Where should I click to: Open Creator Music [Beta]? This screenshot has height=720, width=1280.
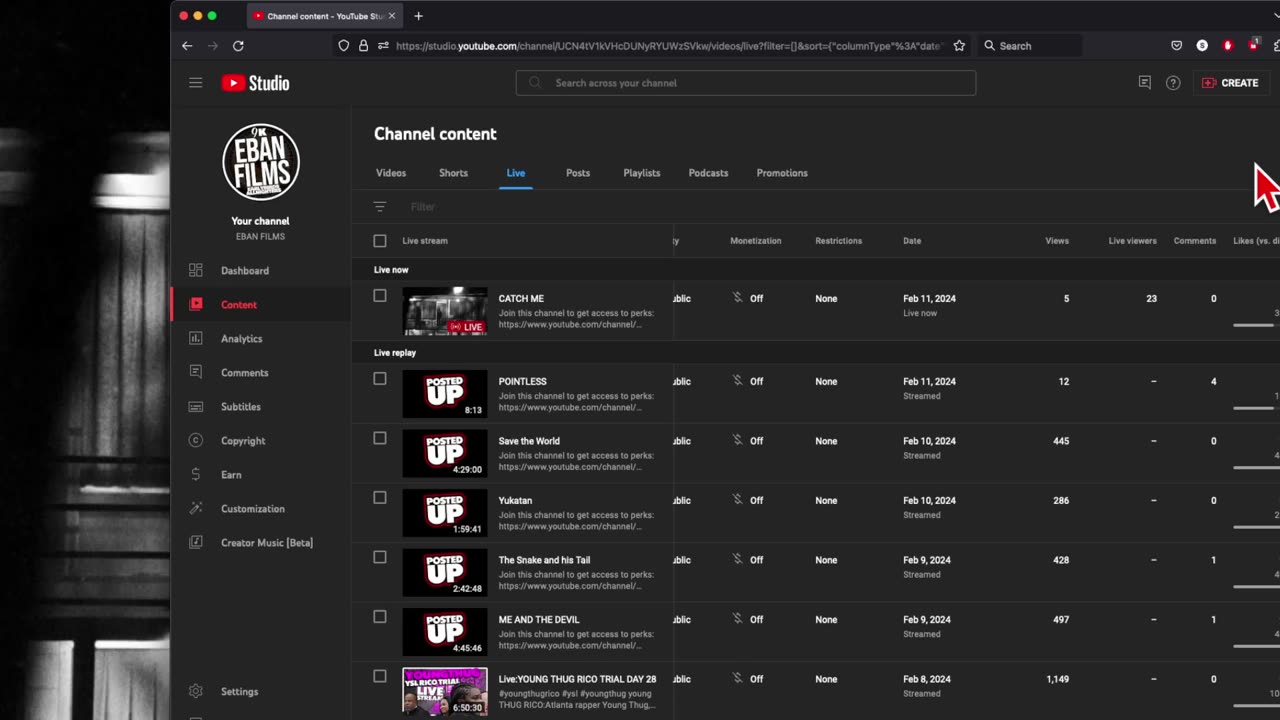pyautogui.click(x=266, y=543)
